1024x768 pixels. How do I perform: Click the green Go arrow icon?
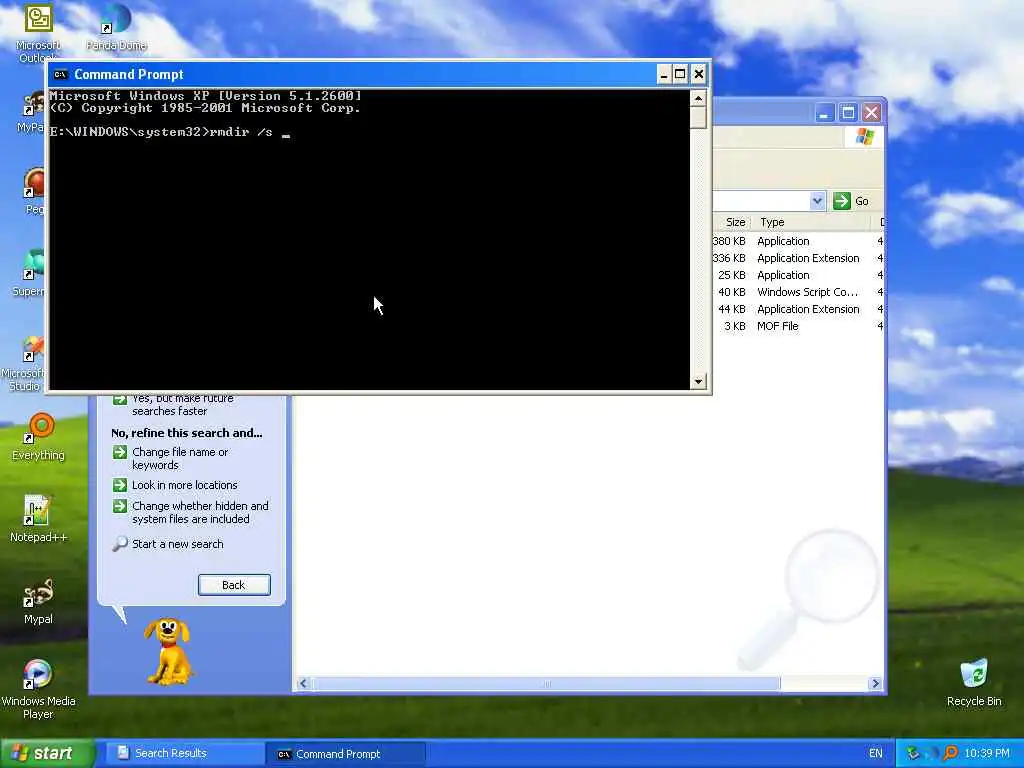pyautogui.click(x=842, y=201)
